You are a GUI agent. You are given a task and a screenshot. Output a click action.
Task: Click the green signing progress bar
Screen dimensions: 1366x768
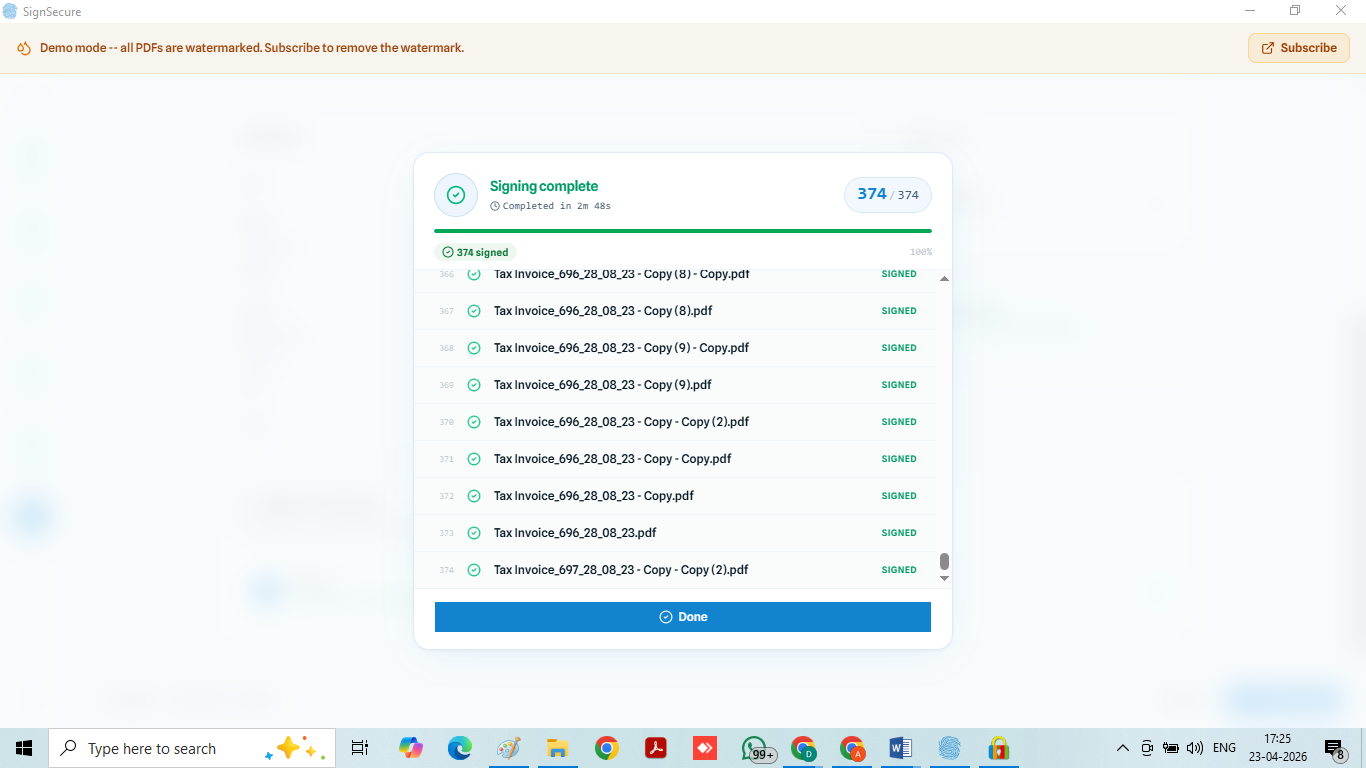[682, 231]
